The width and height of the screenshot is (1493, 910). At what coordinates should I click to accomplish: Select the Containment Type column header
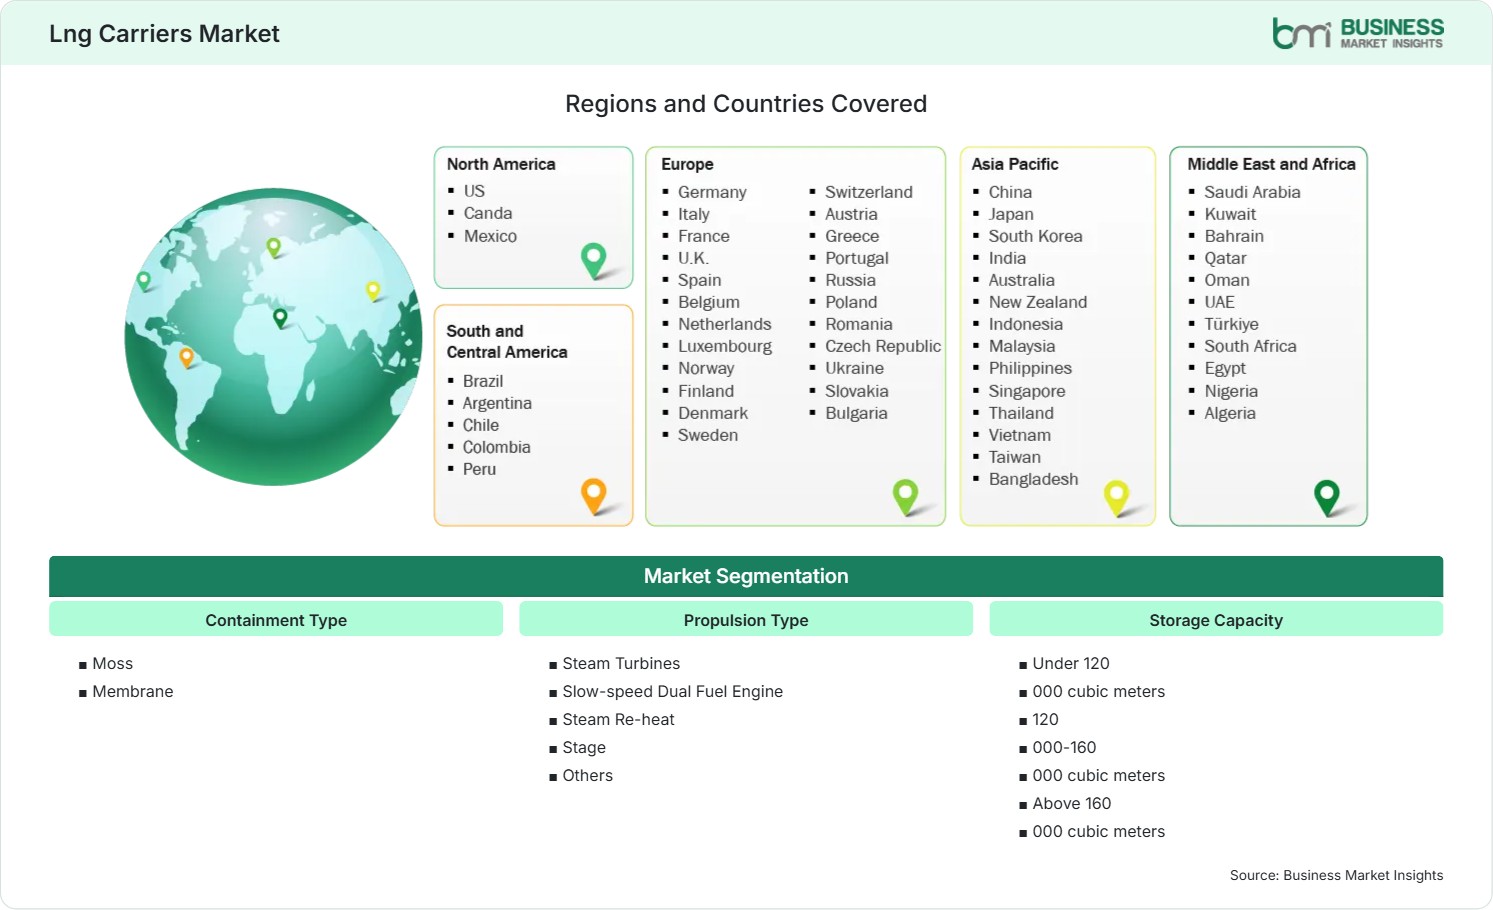276,620
